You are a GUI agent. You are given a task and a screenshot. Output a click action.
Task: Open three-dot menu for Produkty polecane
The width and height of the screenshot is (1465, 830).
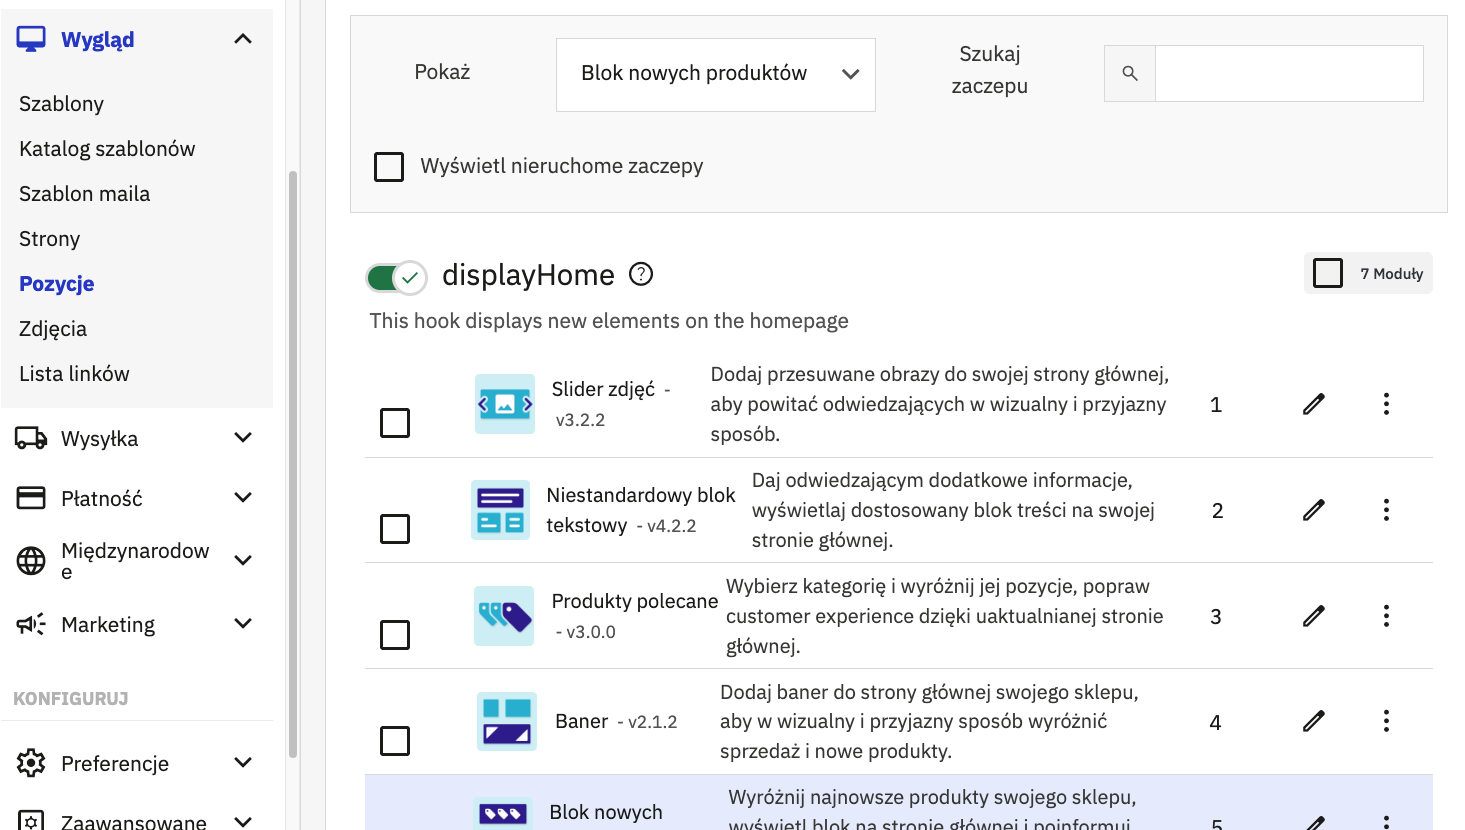click(1386, 616)
